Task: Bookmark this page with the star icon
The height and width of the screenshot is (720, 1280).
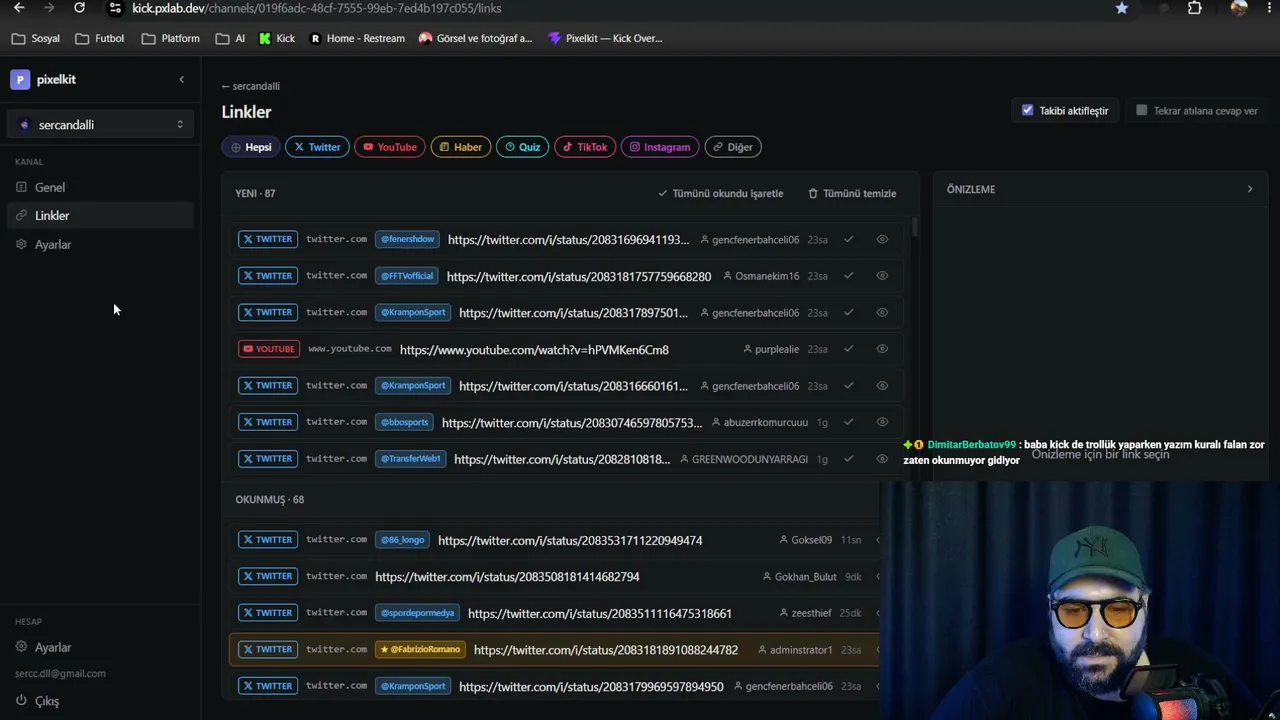Action: (x=1122, y=8)
